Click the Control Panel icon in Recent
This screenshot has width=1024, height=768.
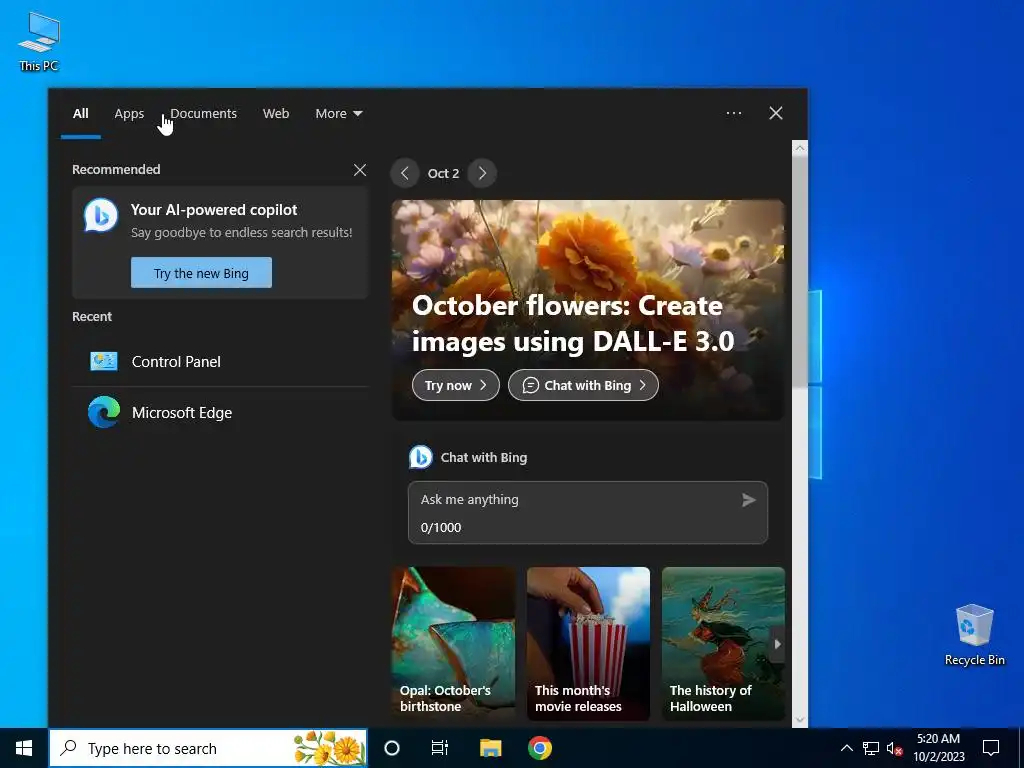[x=104, y=361]
